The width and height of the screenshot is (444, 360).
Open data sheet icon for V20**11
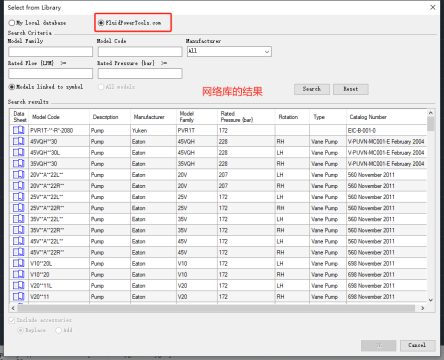pos(19,296)
